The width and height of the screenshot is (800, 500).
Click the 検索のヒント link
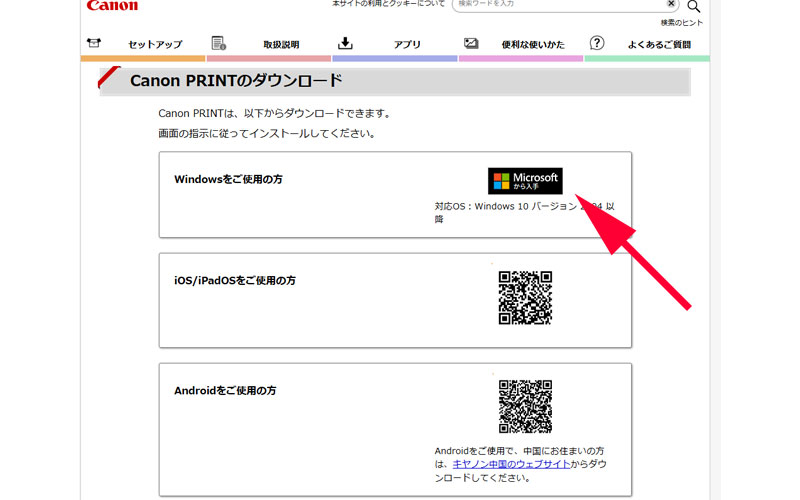681,22
